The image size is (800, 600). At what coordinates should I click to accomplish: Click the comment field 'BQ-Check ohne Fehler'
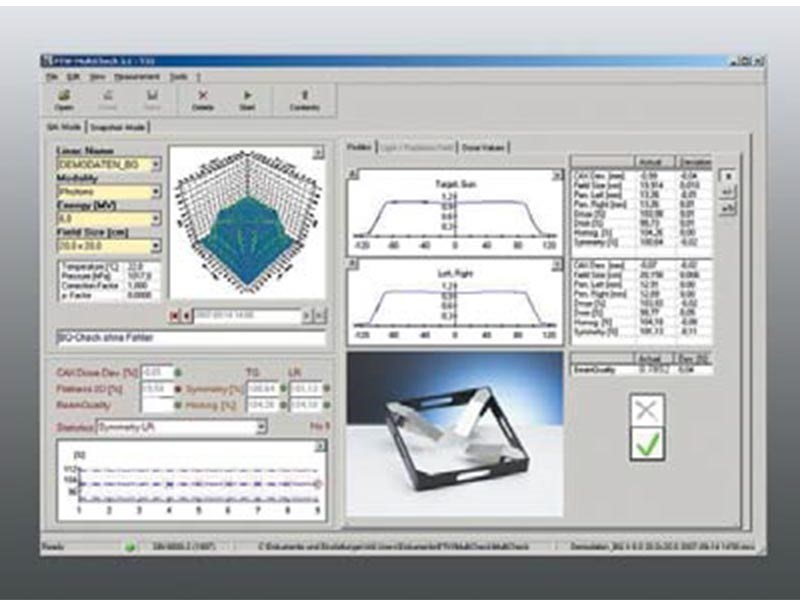tap(191, 338)
